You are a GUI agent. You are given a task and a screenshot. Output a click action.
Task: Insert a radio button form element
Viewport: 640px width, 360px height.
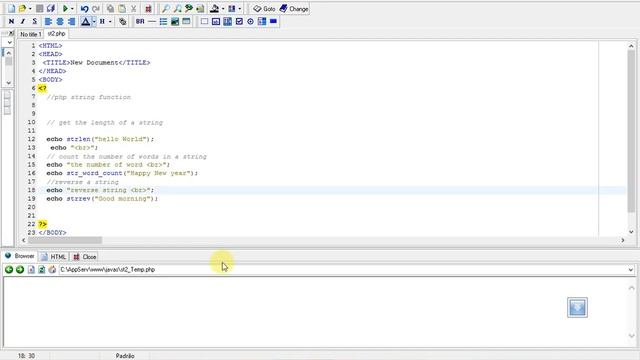click(251, 21)
